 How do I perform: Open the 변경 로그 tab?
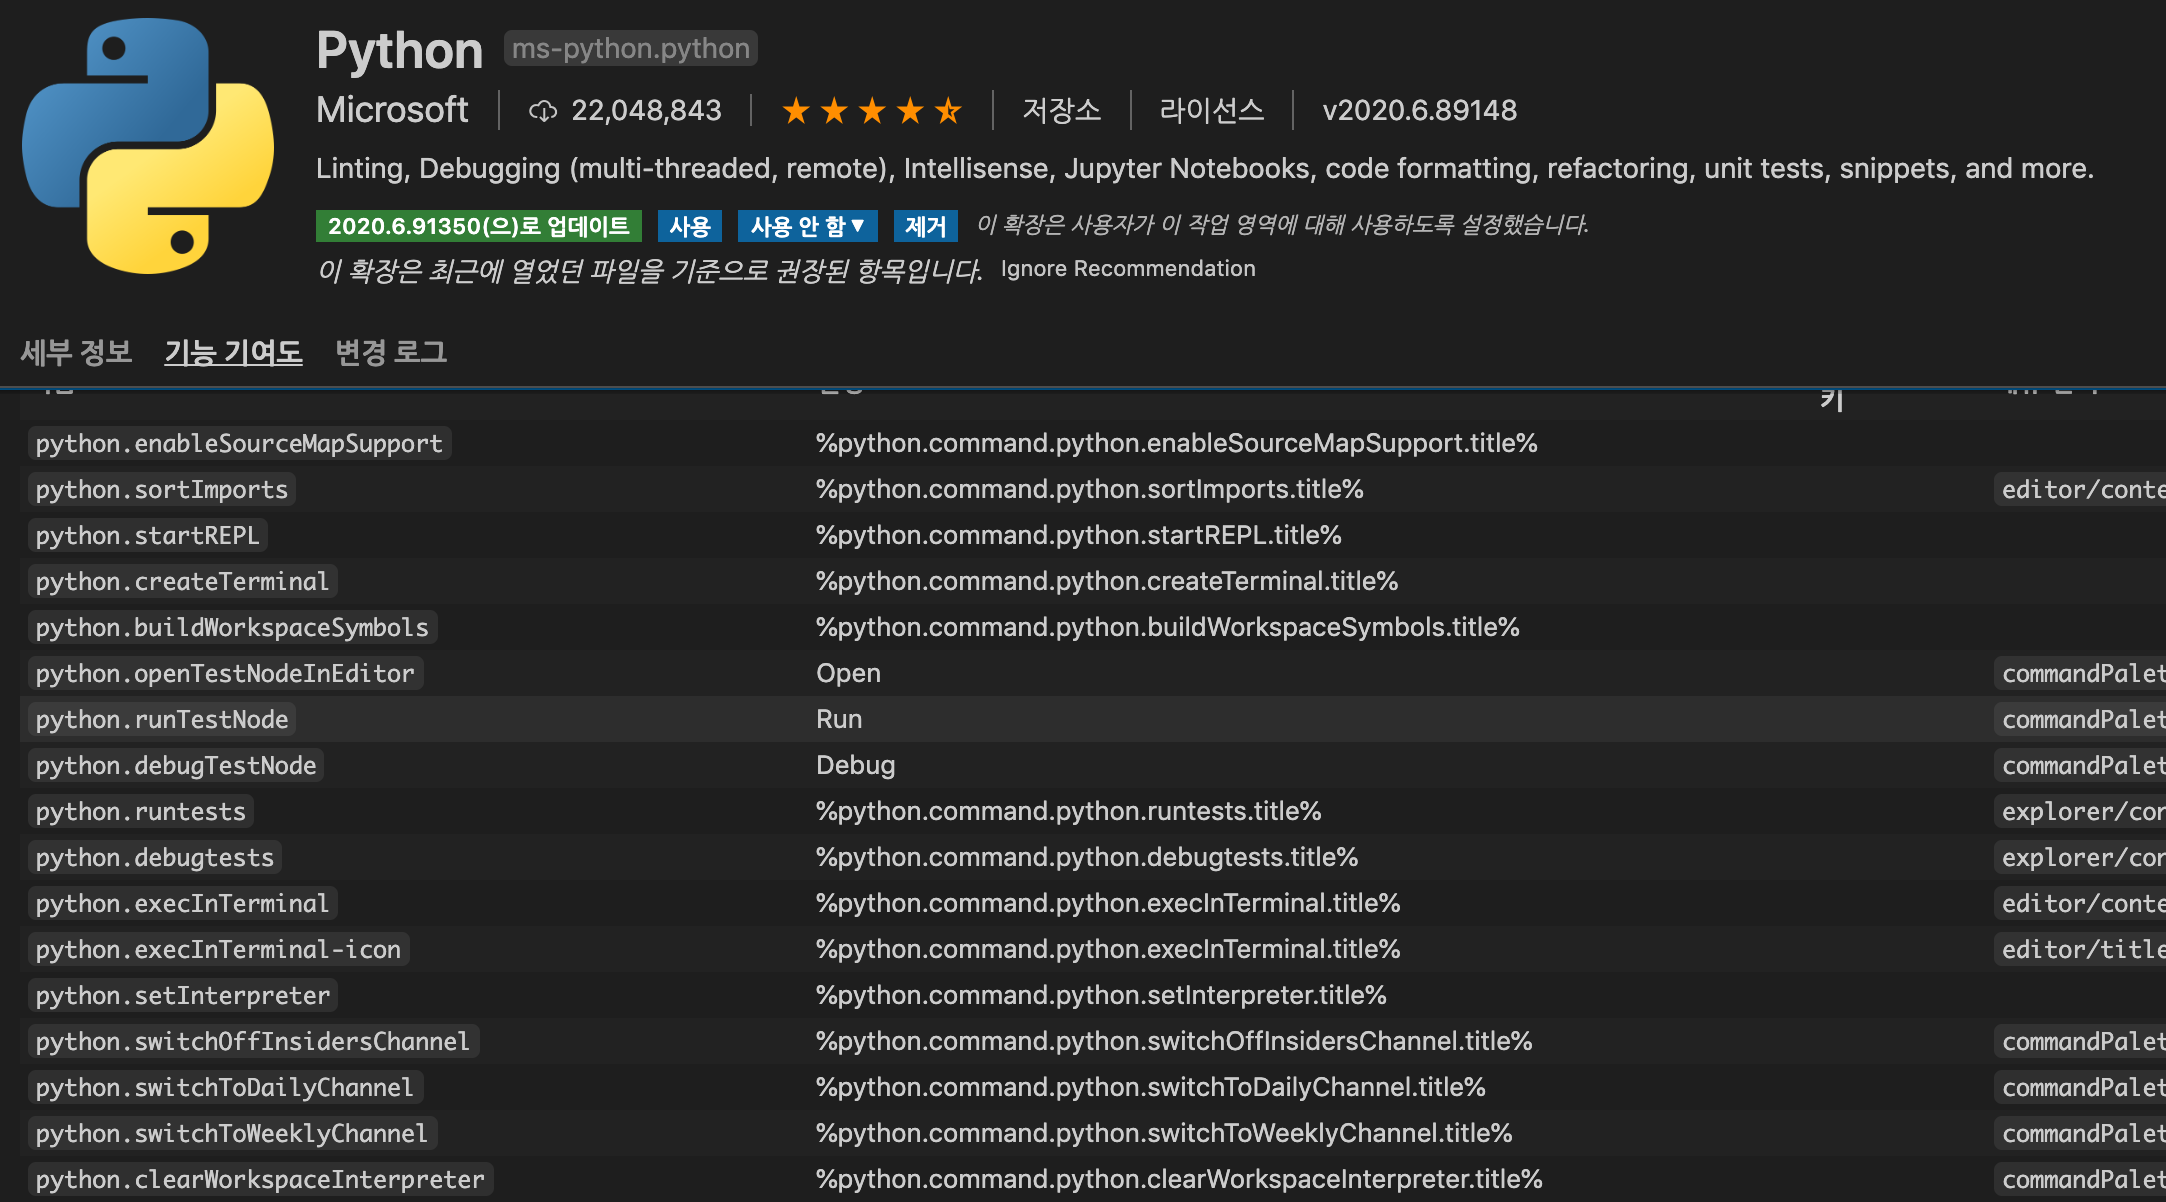click(391, 352)
